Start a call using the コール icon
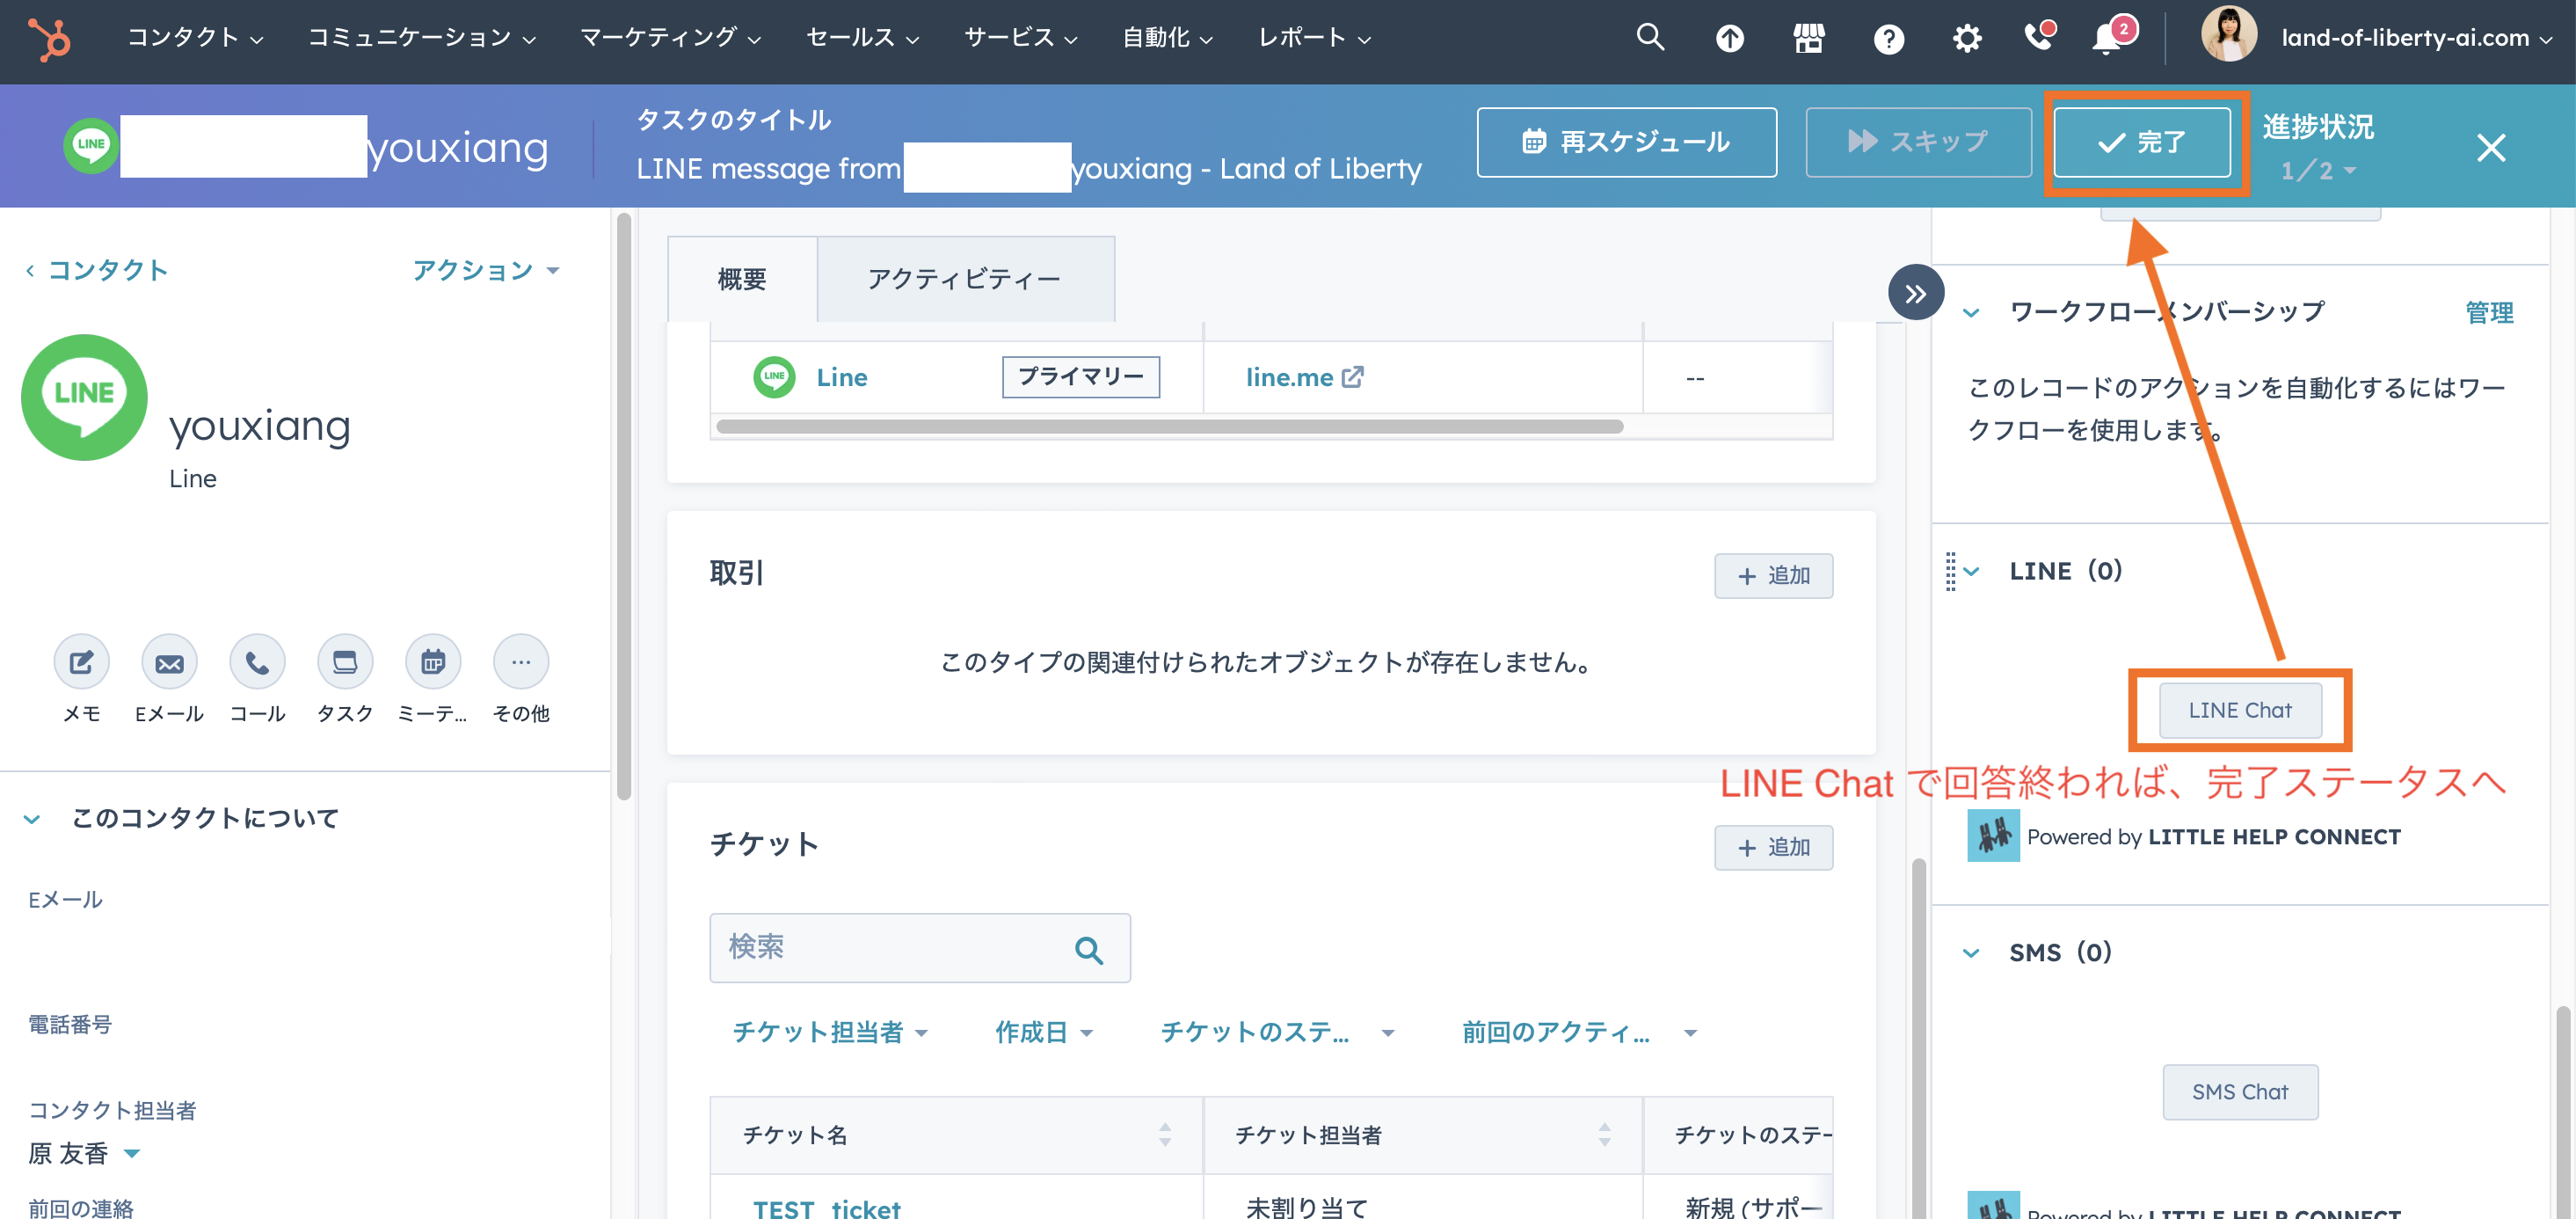2576x1219 pixels. click(x=257, y=661)
